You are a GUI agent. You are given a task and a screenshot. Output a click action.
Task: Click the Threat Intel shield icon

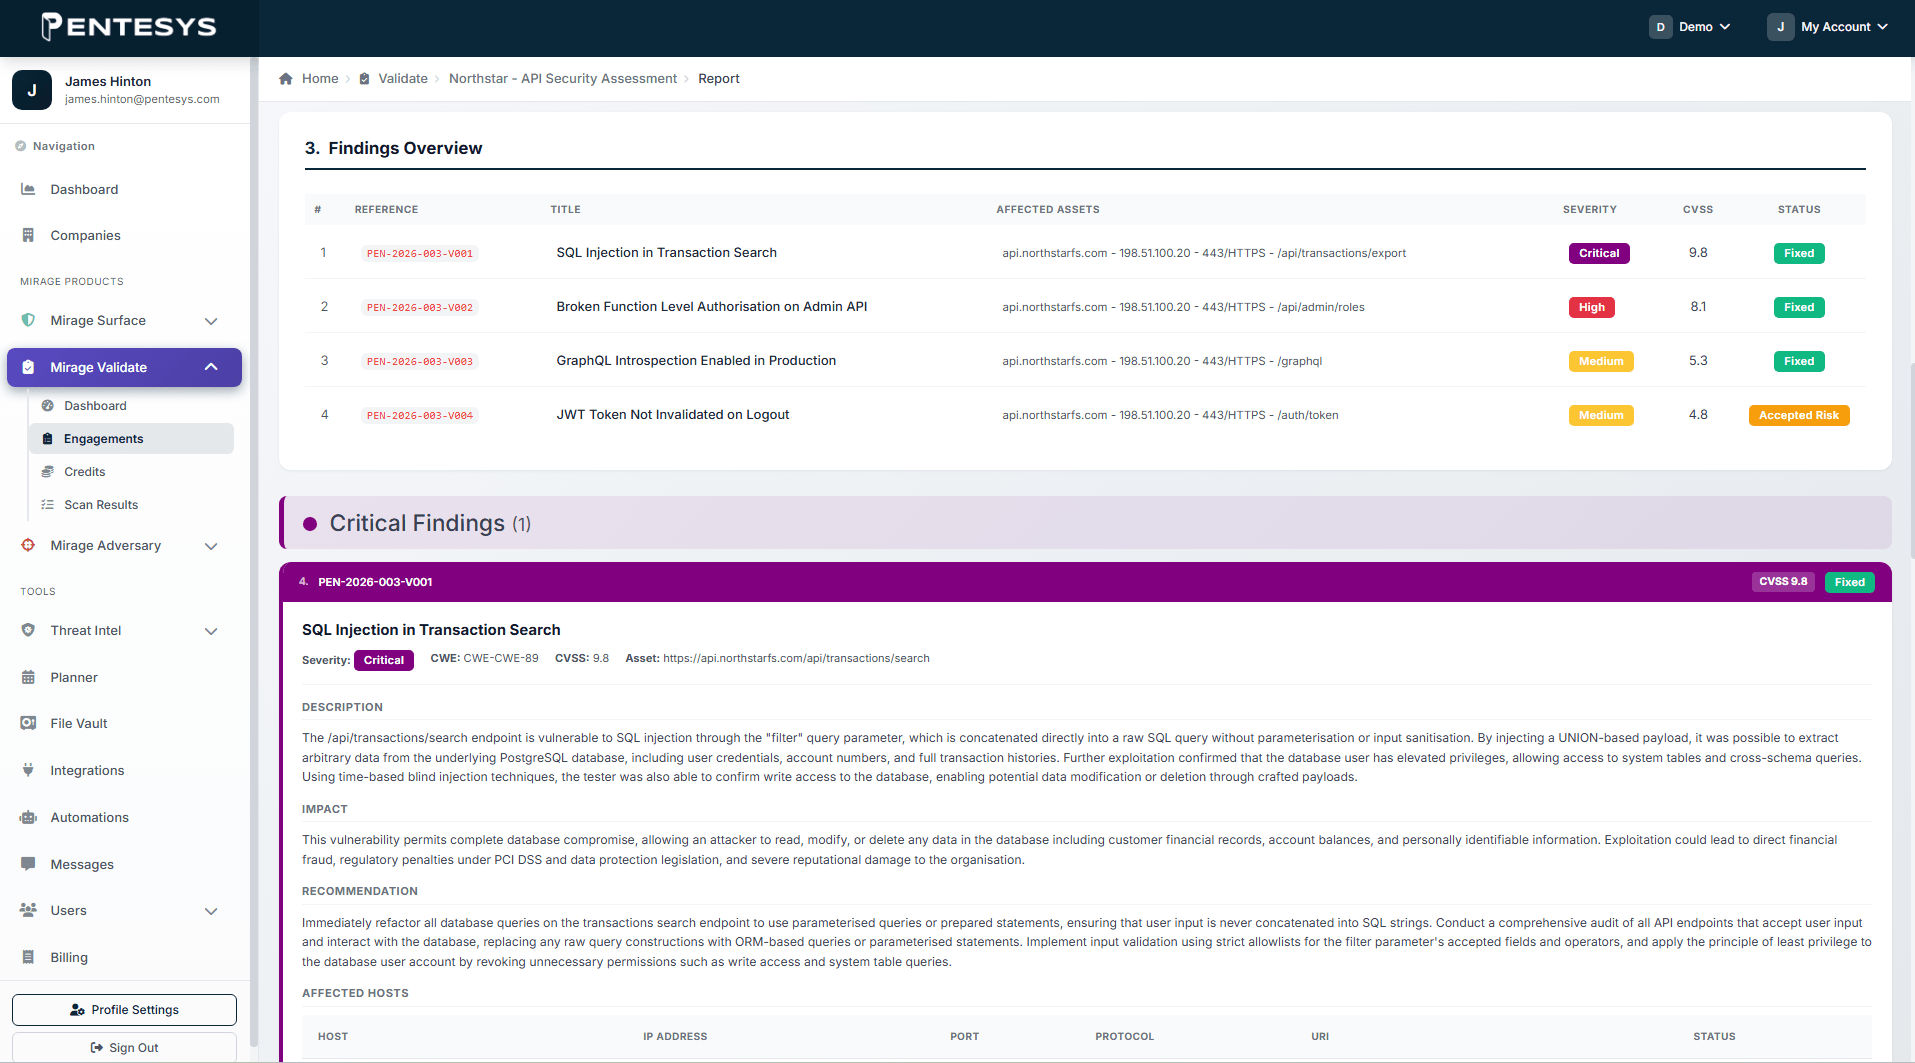coord(28,630)
